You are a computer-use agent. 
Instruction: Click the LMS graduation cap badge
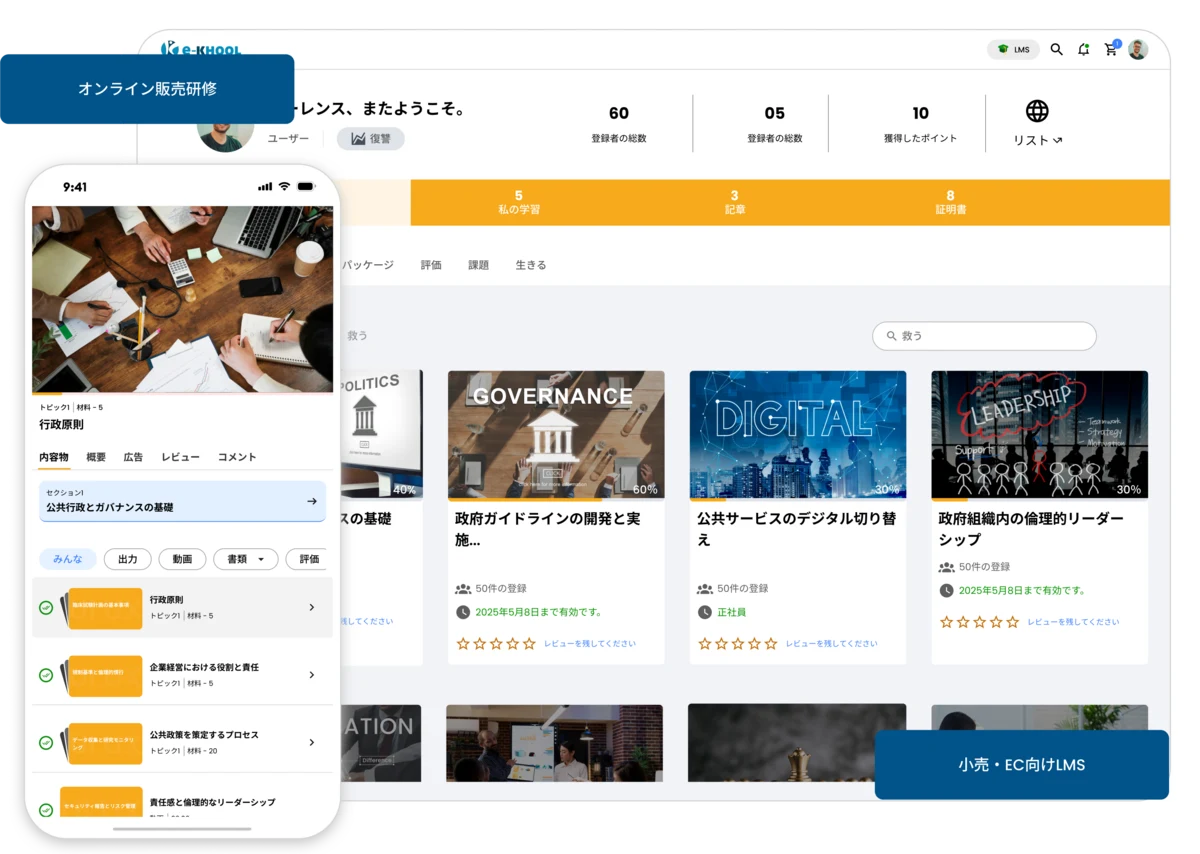tap(1012, 48)
